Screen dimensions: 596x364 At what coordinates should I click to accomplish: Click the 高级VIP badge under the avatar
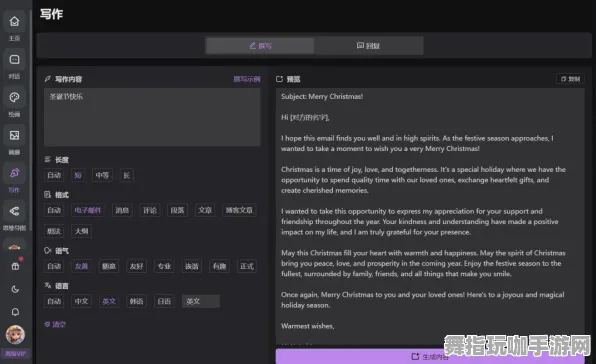click(15, 353)
